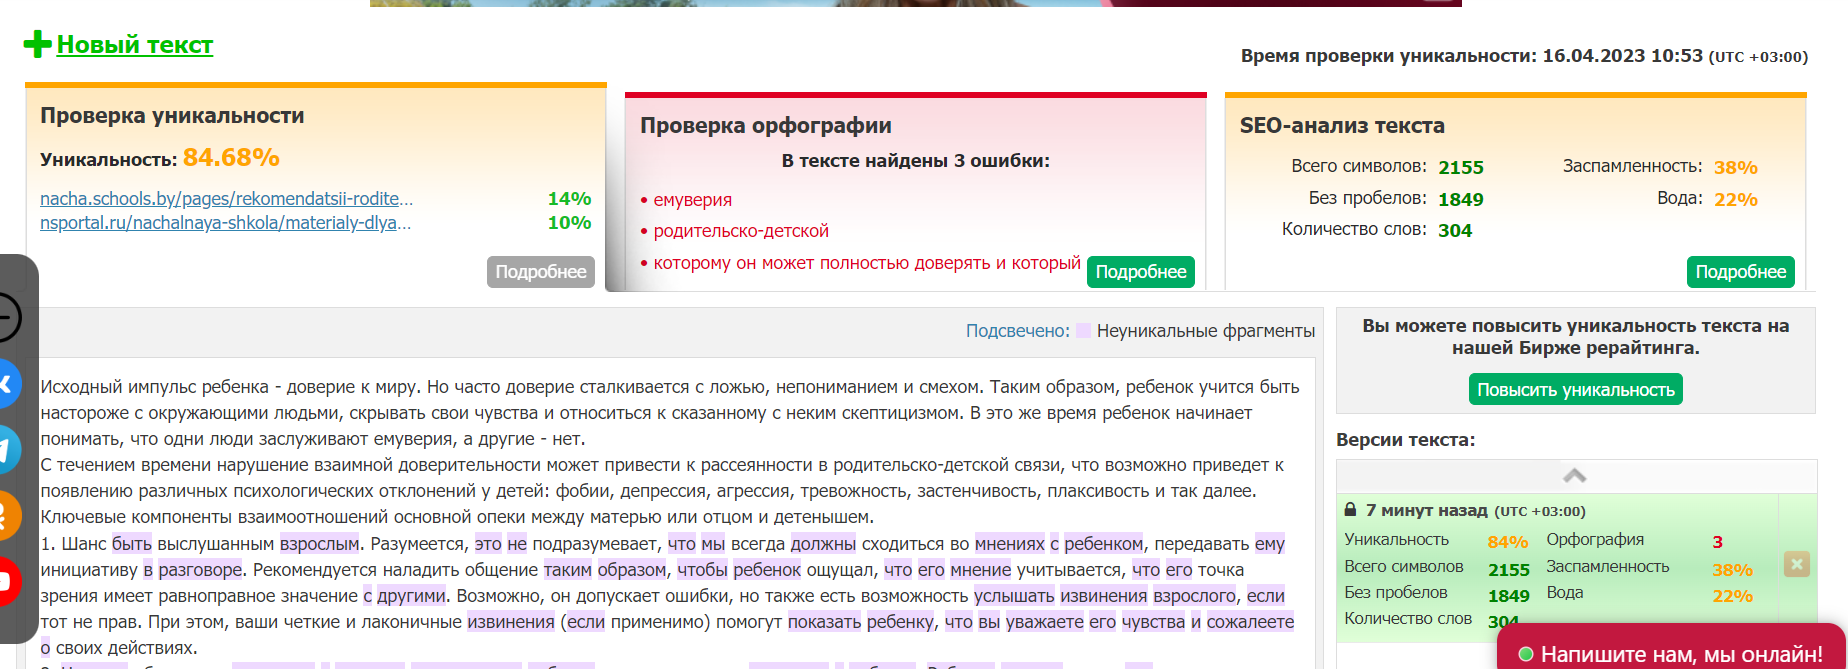Click the highlighted word взрослым after выслушанным

pos(319,544)
